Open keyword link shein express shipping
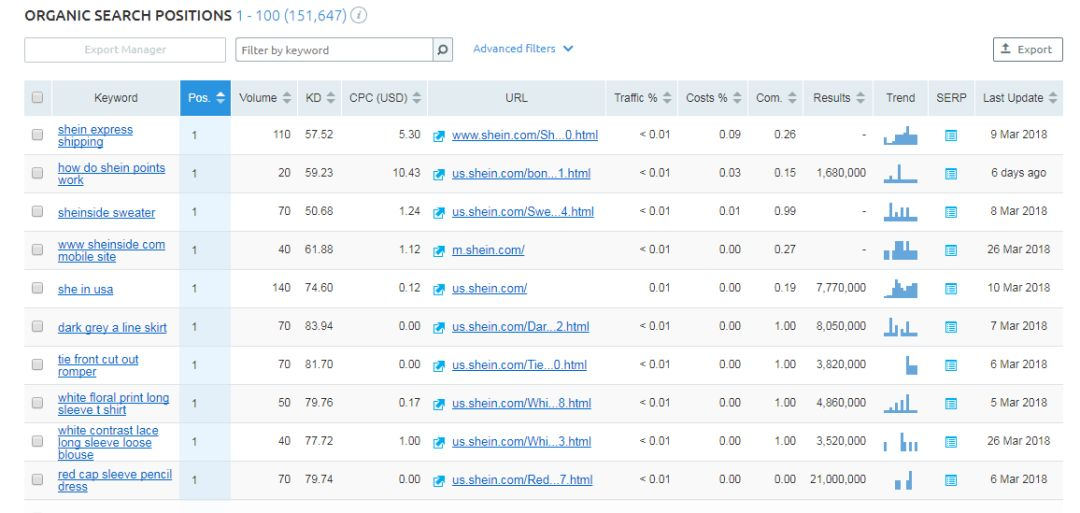1080x513 pixels. [x=95, y=136]
